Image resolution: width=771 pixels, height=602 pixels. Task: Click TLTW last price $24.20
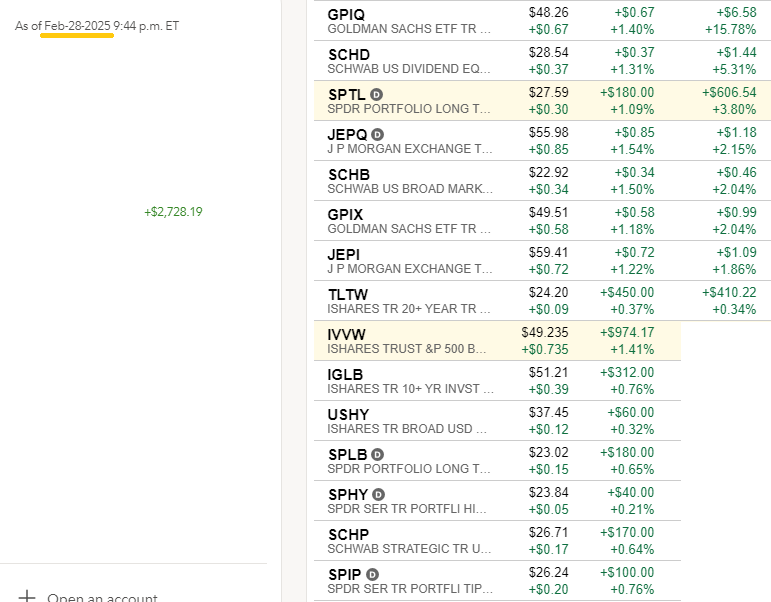click(x=548, y=292)
